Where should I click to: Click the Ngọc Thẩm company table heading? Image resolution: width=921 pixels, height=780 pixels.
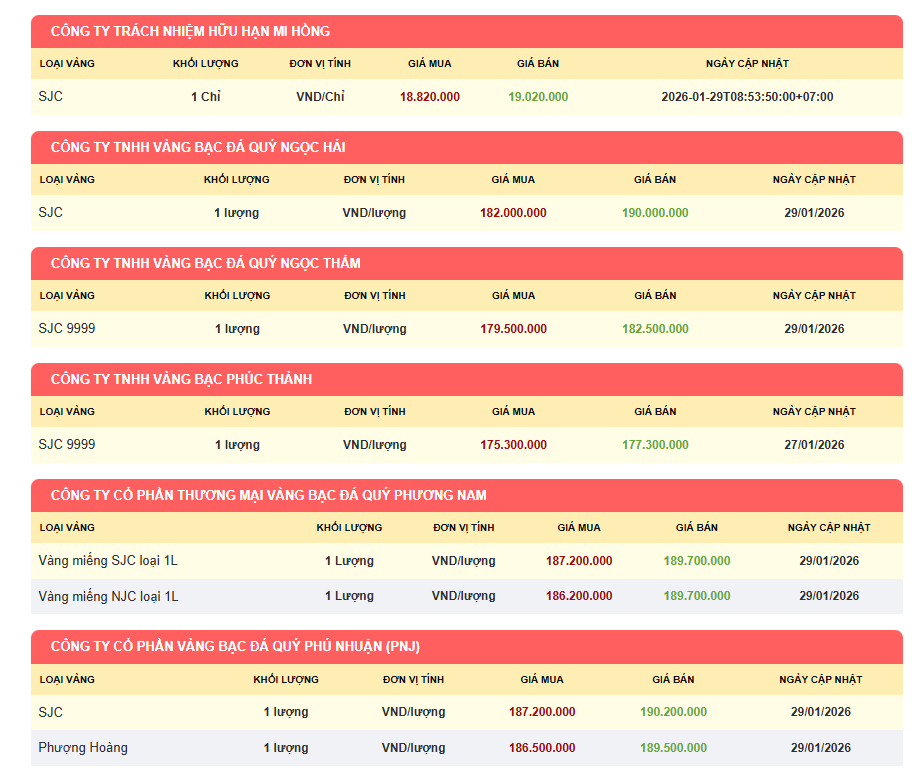coord(205,263)
